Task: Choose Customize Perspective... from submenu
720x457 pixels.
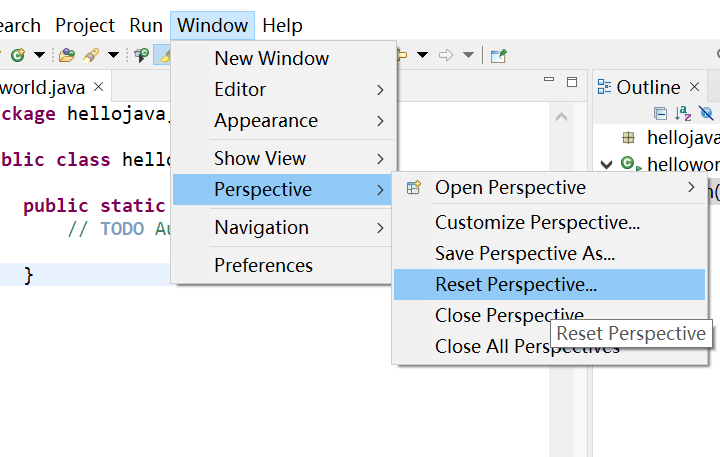Action: 537,223
